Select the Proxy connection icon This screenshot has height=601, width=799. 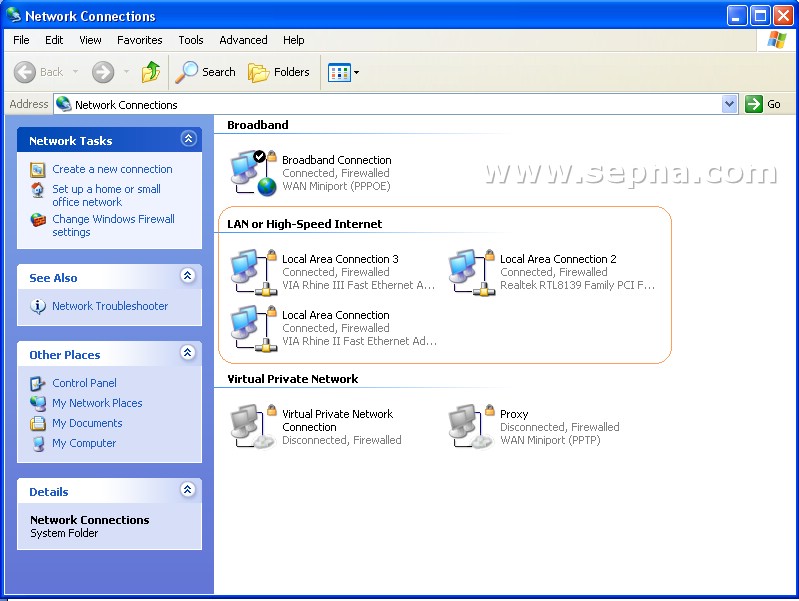click(x=471, y=427)
